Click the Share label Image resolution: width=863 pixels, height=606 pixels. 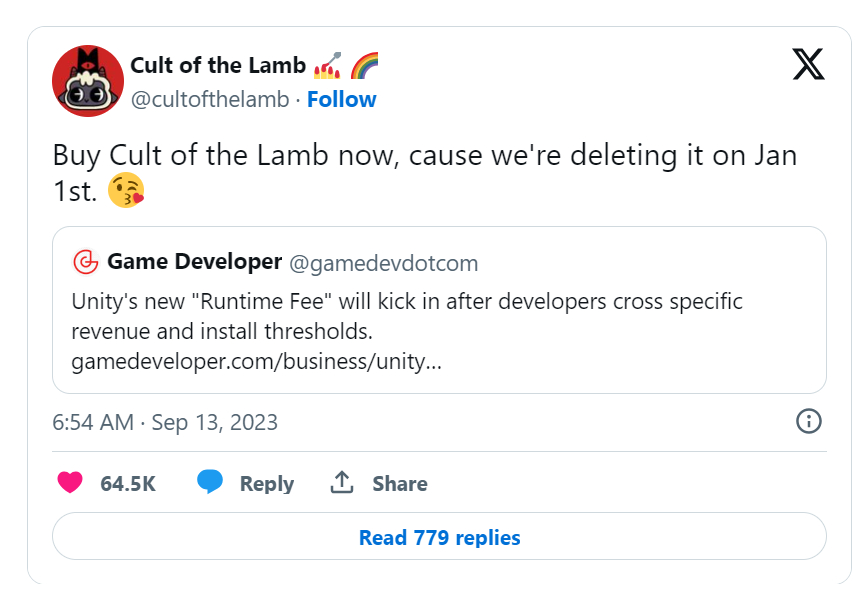(400, 483)
